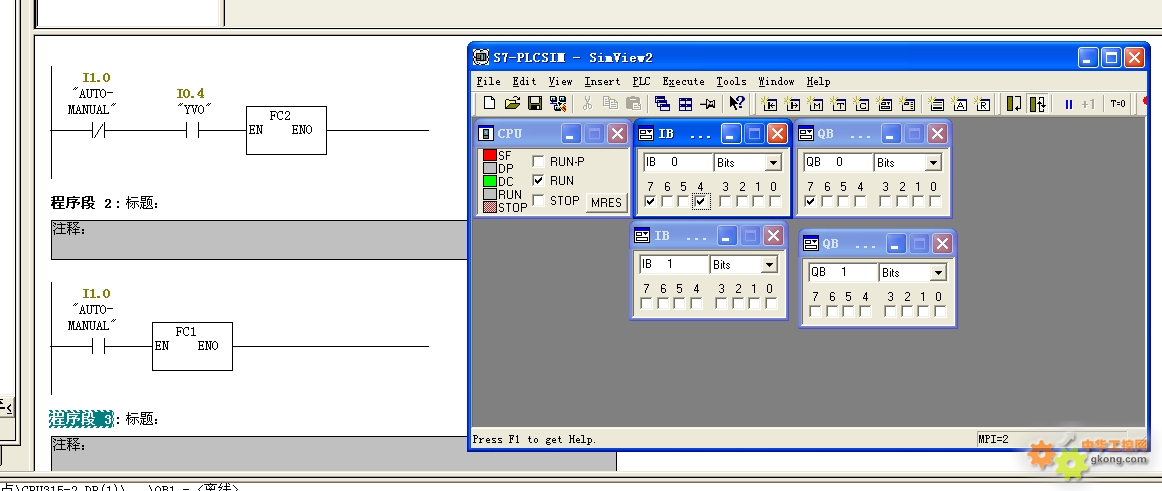Open the Window menu
This screenshot has height=491, width=1162.
[776, 81]
